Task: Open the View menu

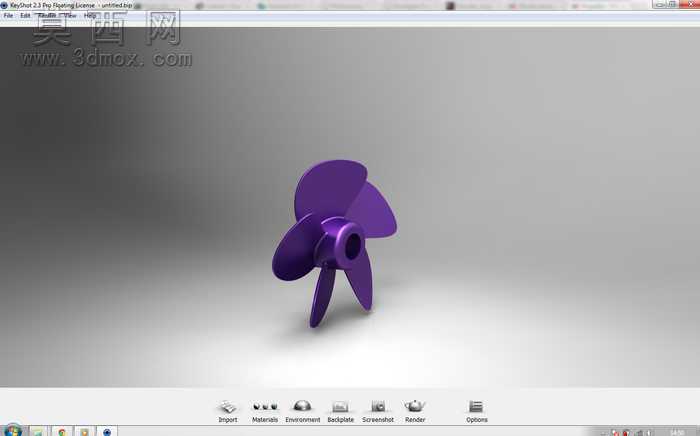Action: 70,15
